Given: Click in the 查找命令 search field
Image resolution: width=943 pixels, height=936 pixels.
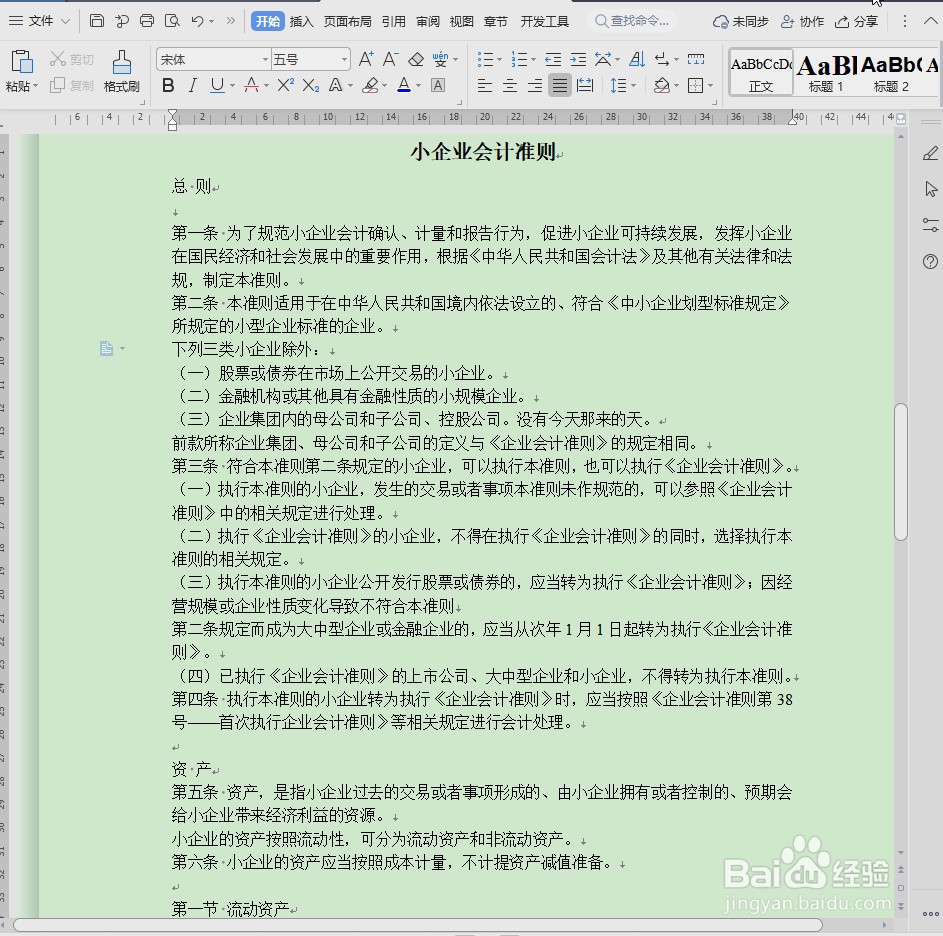Looking at the screenshot, I should point(631,21).
